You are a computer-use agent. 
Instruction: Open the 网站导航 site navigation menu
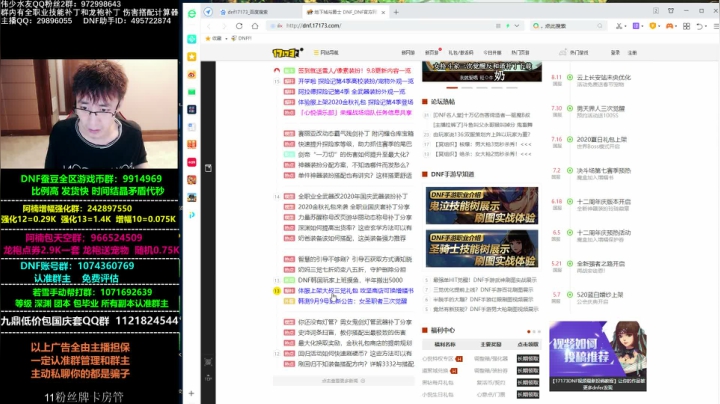point(326,53)
